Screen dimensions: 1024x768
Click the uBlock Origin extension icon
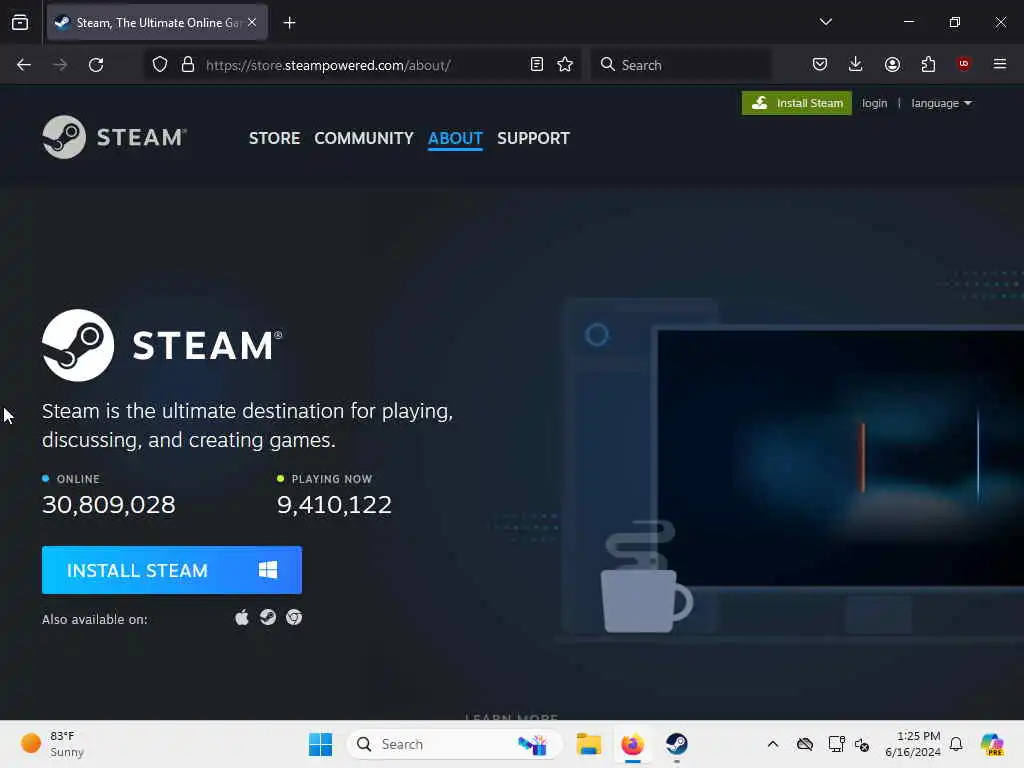(964, 63)
